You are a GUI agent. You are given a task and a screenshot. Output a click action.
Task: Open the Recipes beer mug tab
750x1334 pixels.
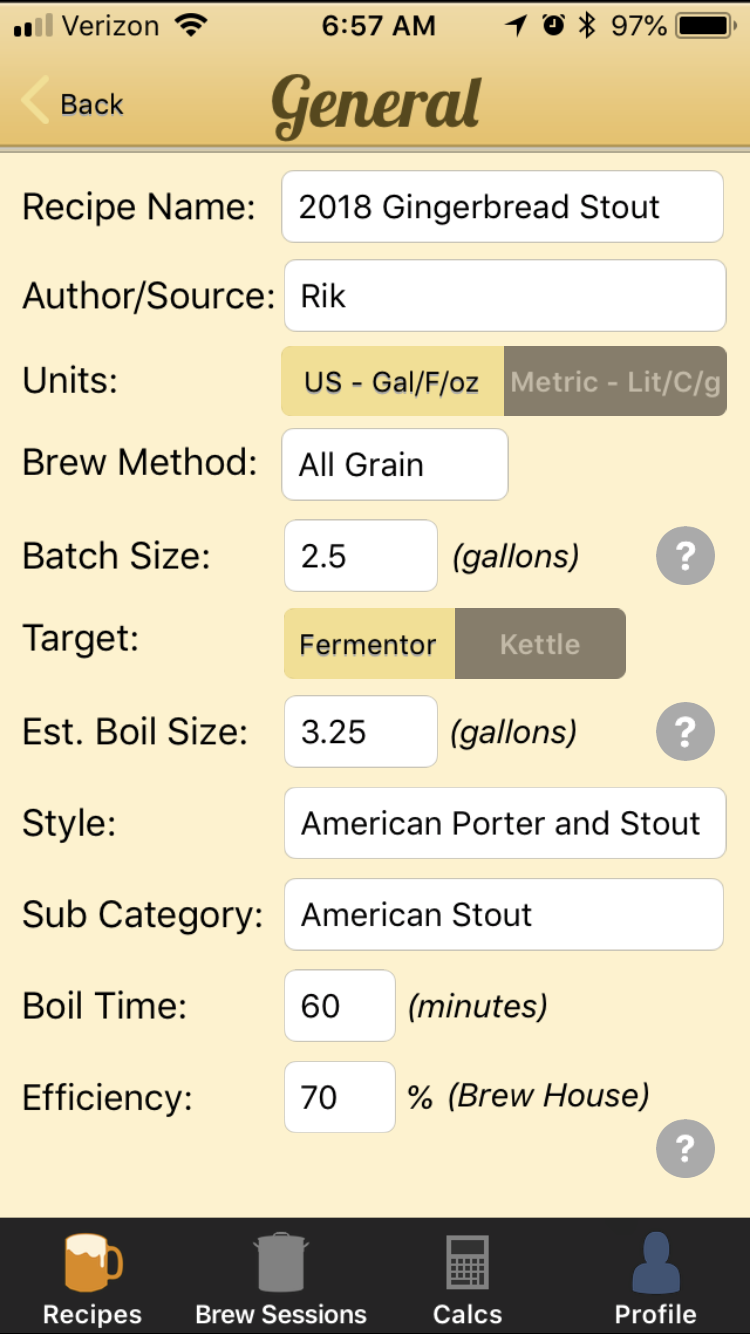pyautogui.click(x=92, y=1278)
